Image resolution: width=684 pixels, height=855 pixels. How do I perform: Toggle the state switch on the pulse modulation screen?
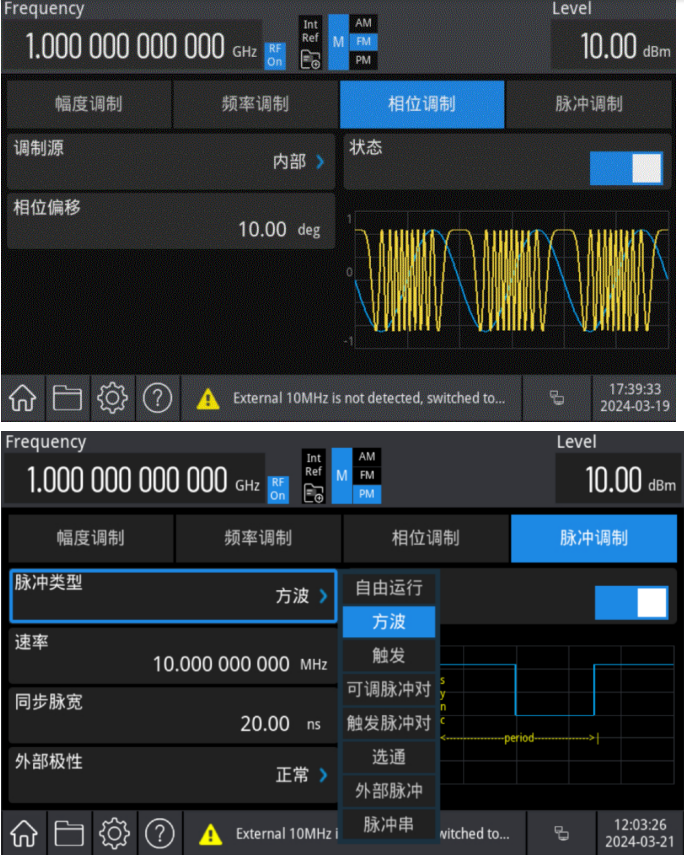tap(631, 602)
